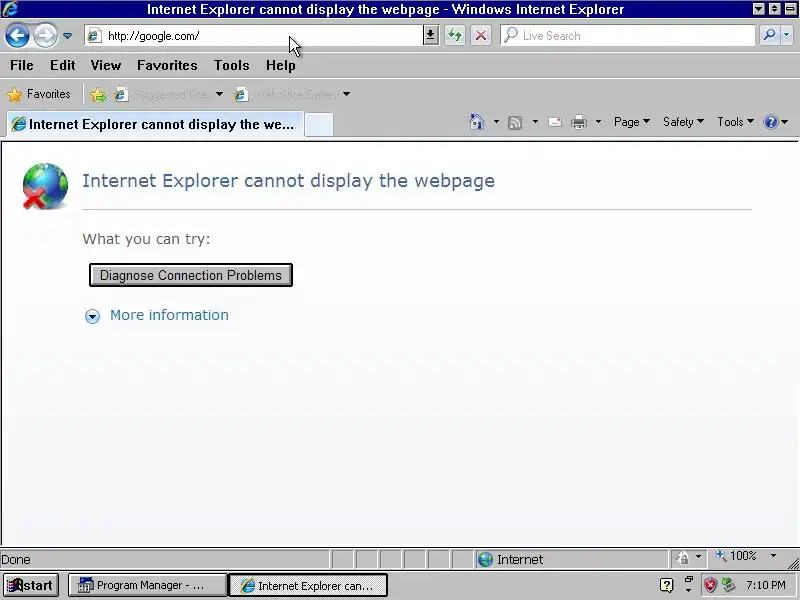
Task: Click the Refresh page icon
Action: pos(455,36)
